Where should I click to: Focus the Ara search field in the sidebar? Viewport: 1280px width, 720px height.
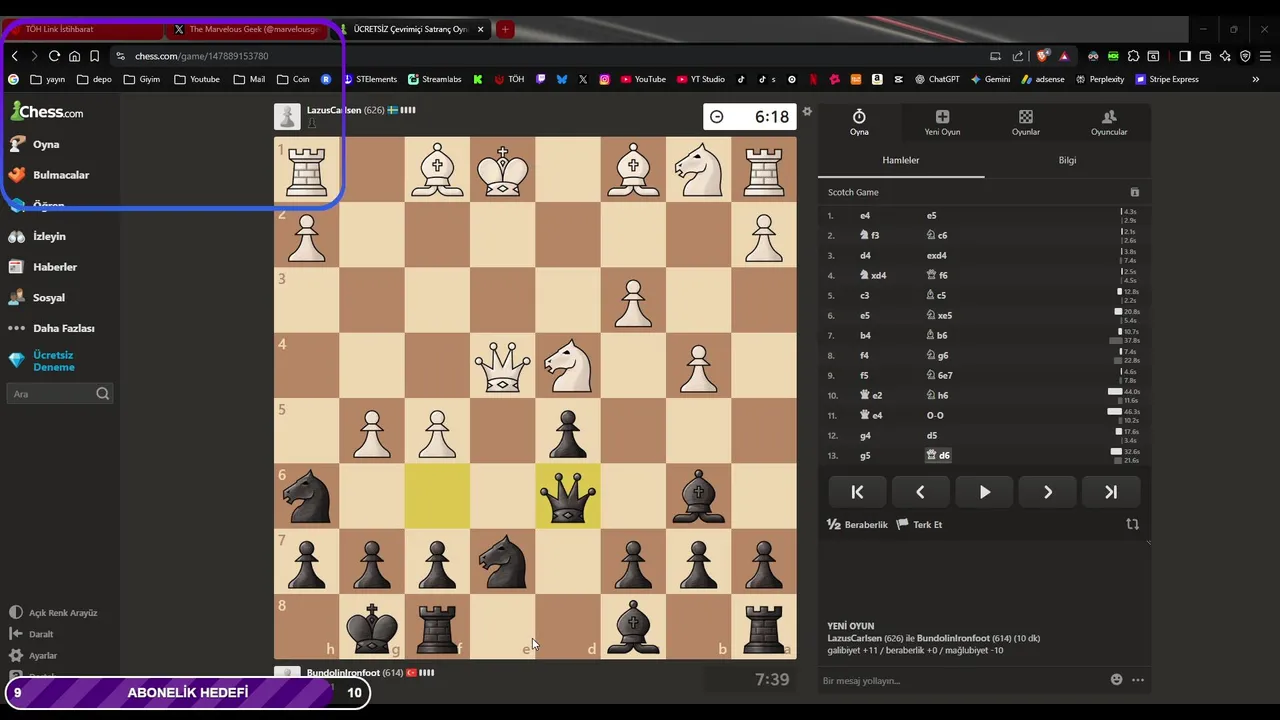pyautogui.click(x=60, y=394)
